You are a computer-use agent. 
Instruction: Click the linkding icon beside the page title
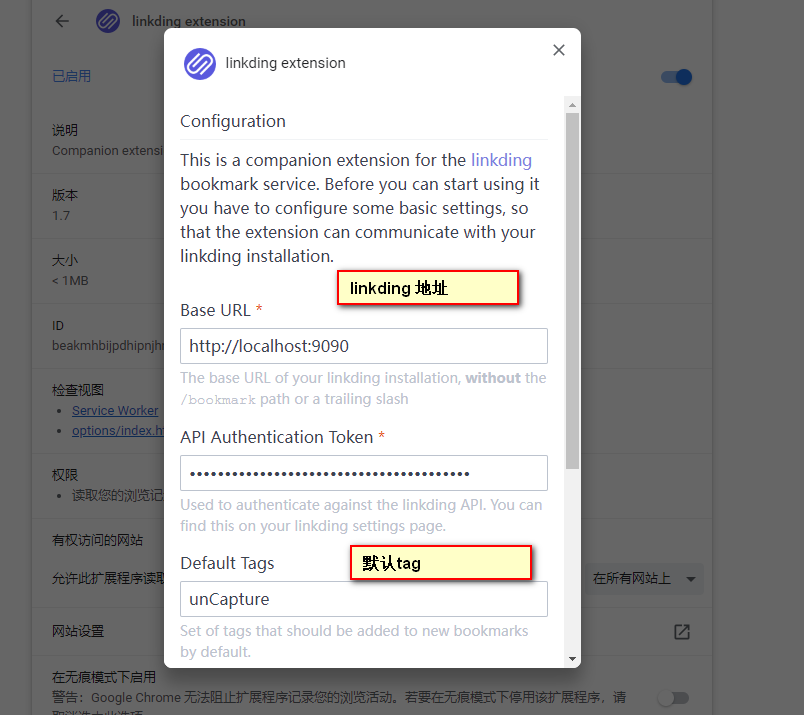(107, 20)
